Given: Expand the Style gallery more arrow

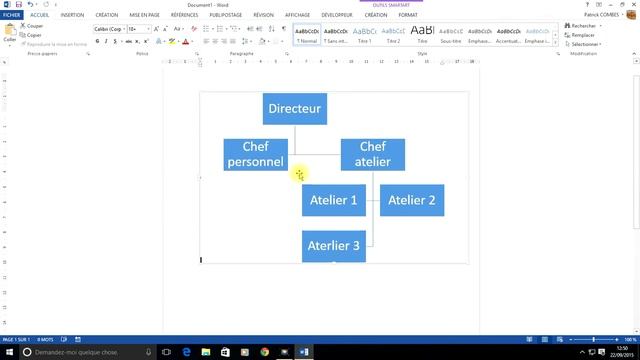Looking at the screenshot, I should (x=555, y=43).
